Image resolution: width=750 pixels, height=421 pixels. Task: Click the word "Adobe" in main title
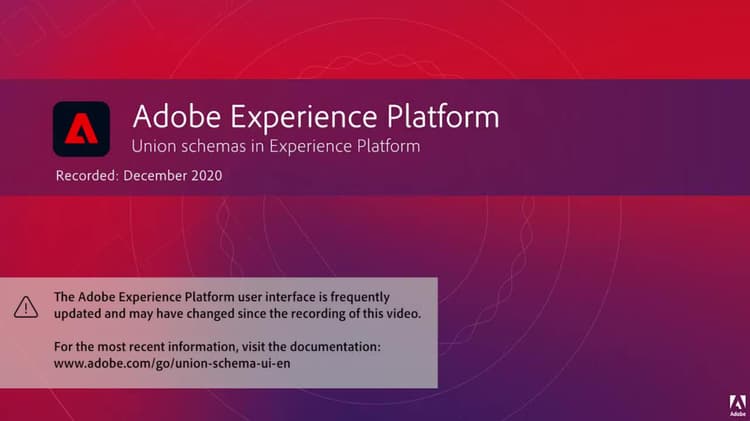pyautogui.click(x=177, y=116)
